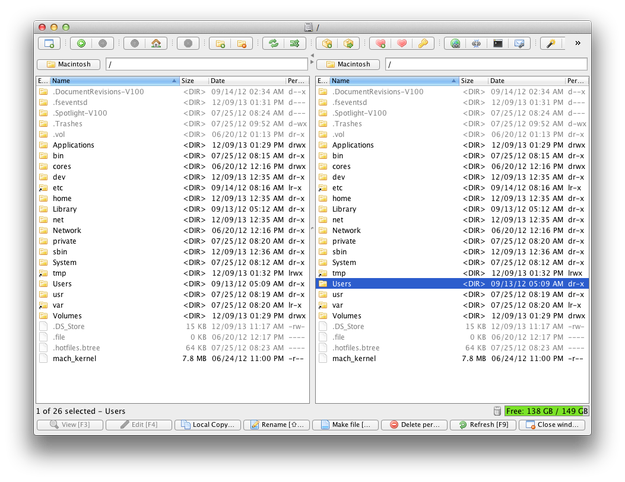Sort right panel by Name column header
The height and width of the screenshot is (482, 625).
tap(394, 81)
